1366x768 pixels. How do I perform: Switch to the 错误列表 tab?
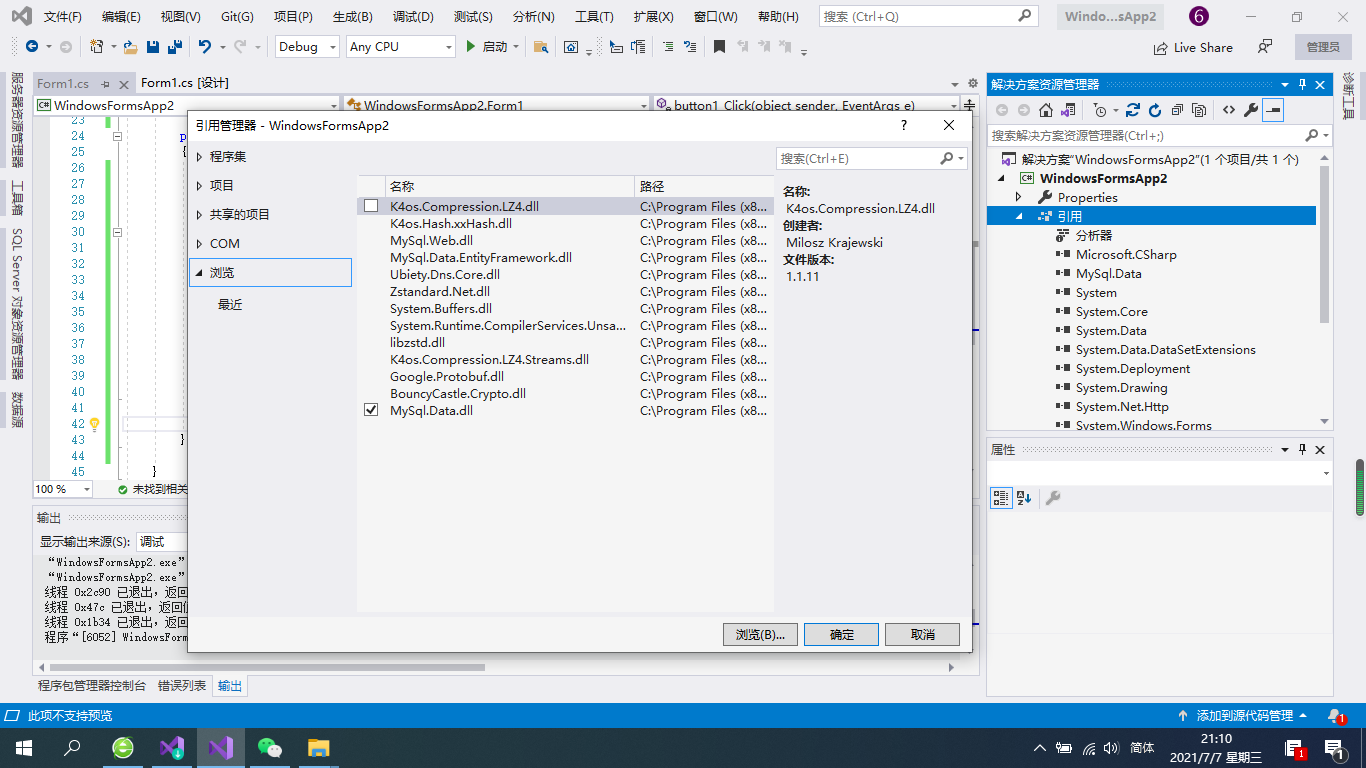182,686
